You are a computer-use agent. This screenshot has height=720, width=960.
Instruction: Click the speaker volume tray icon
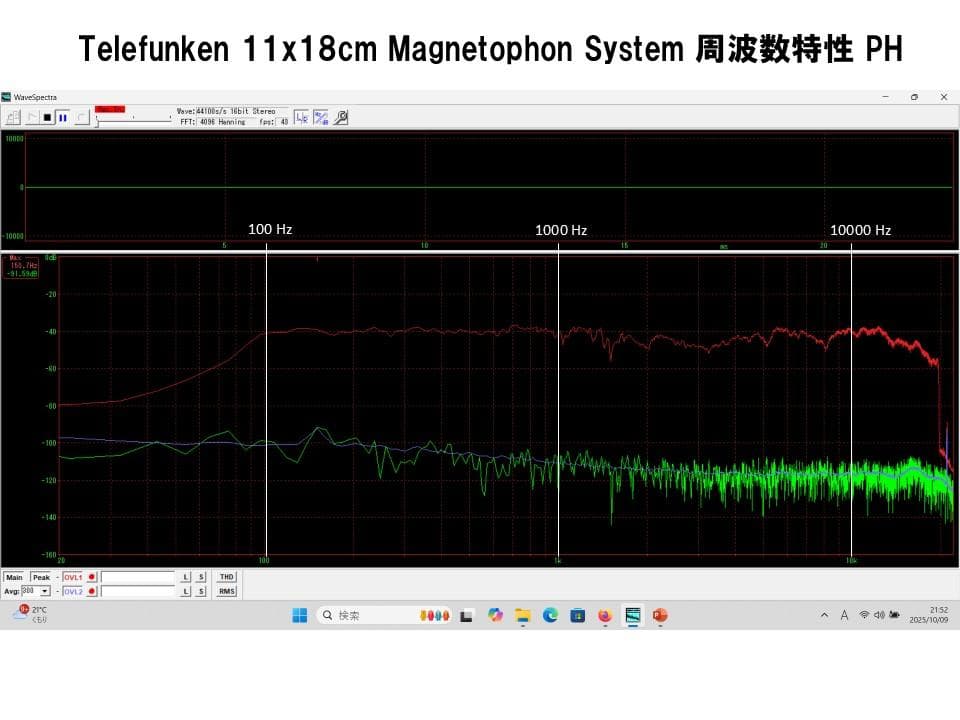[879, 615]
